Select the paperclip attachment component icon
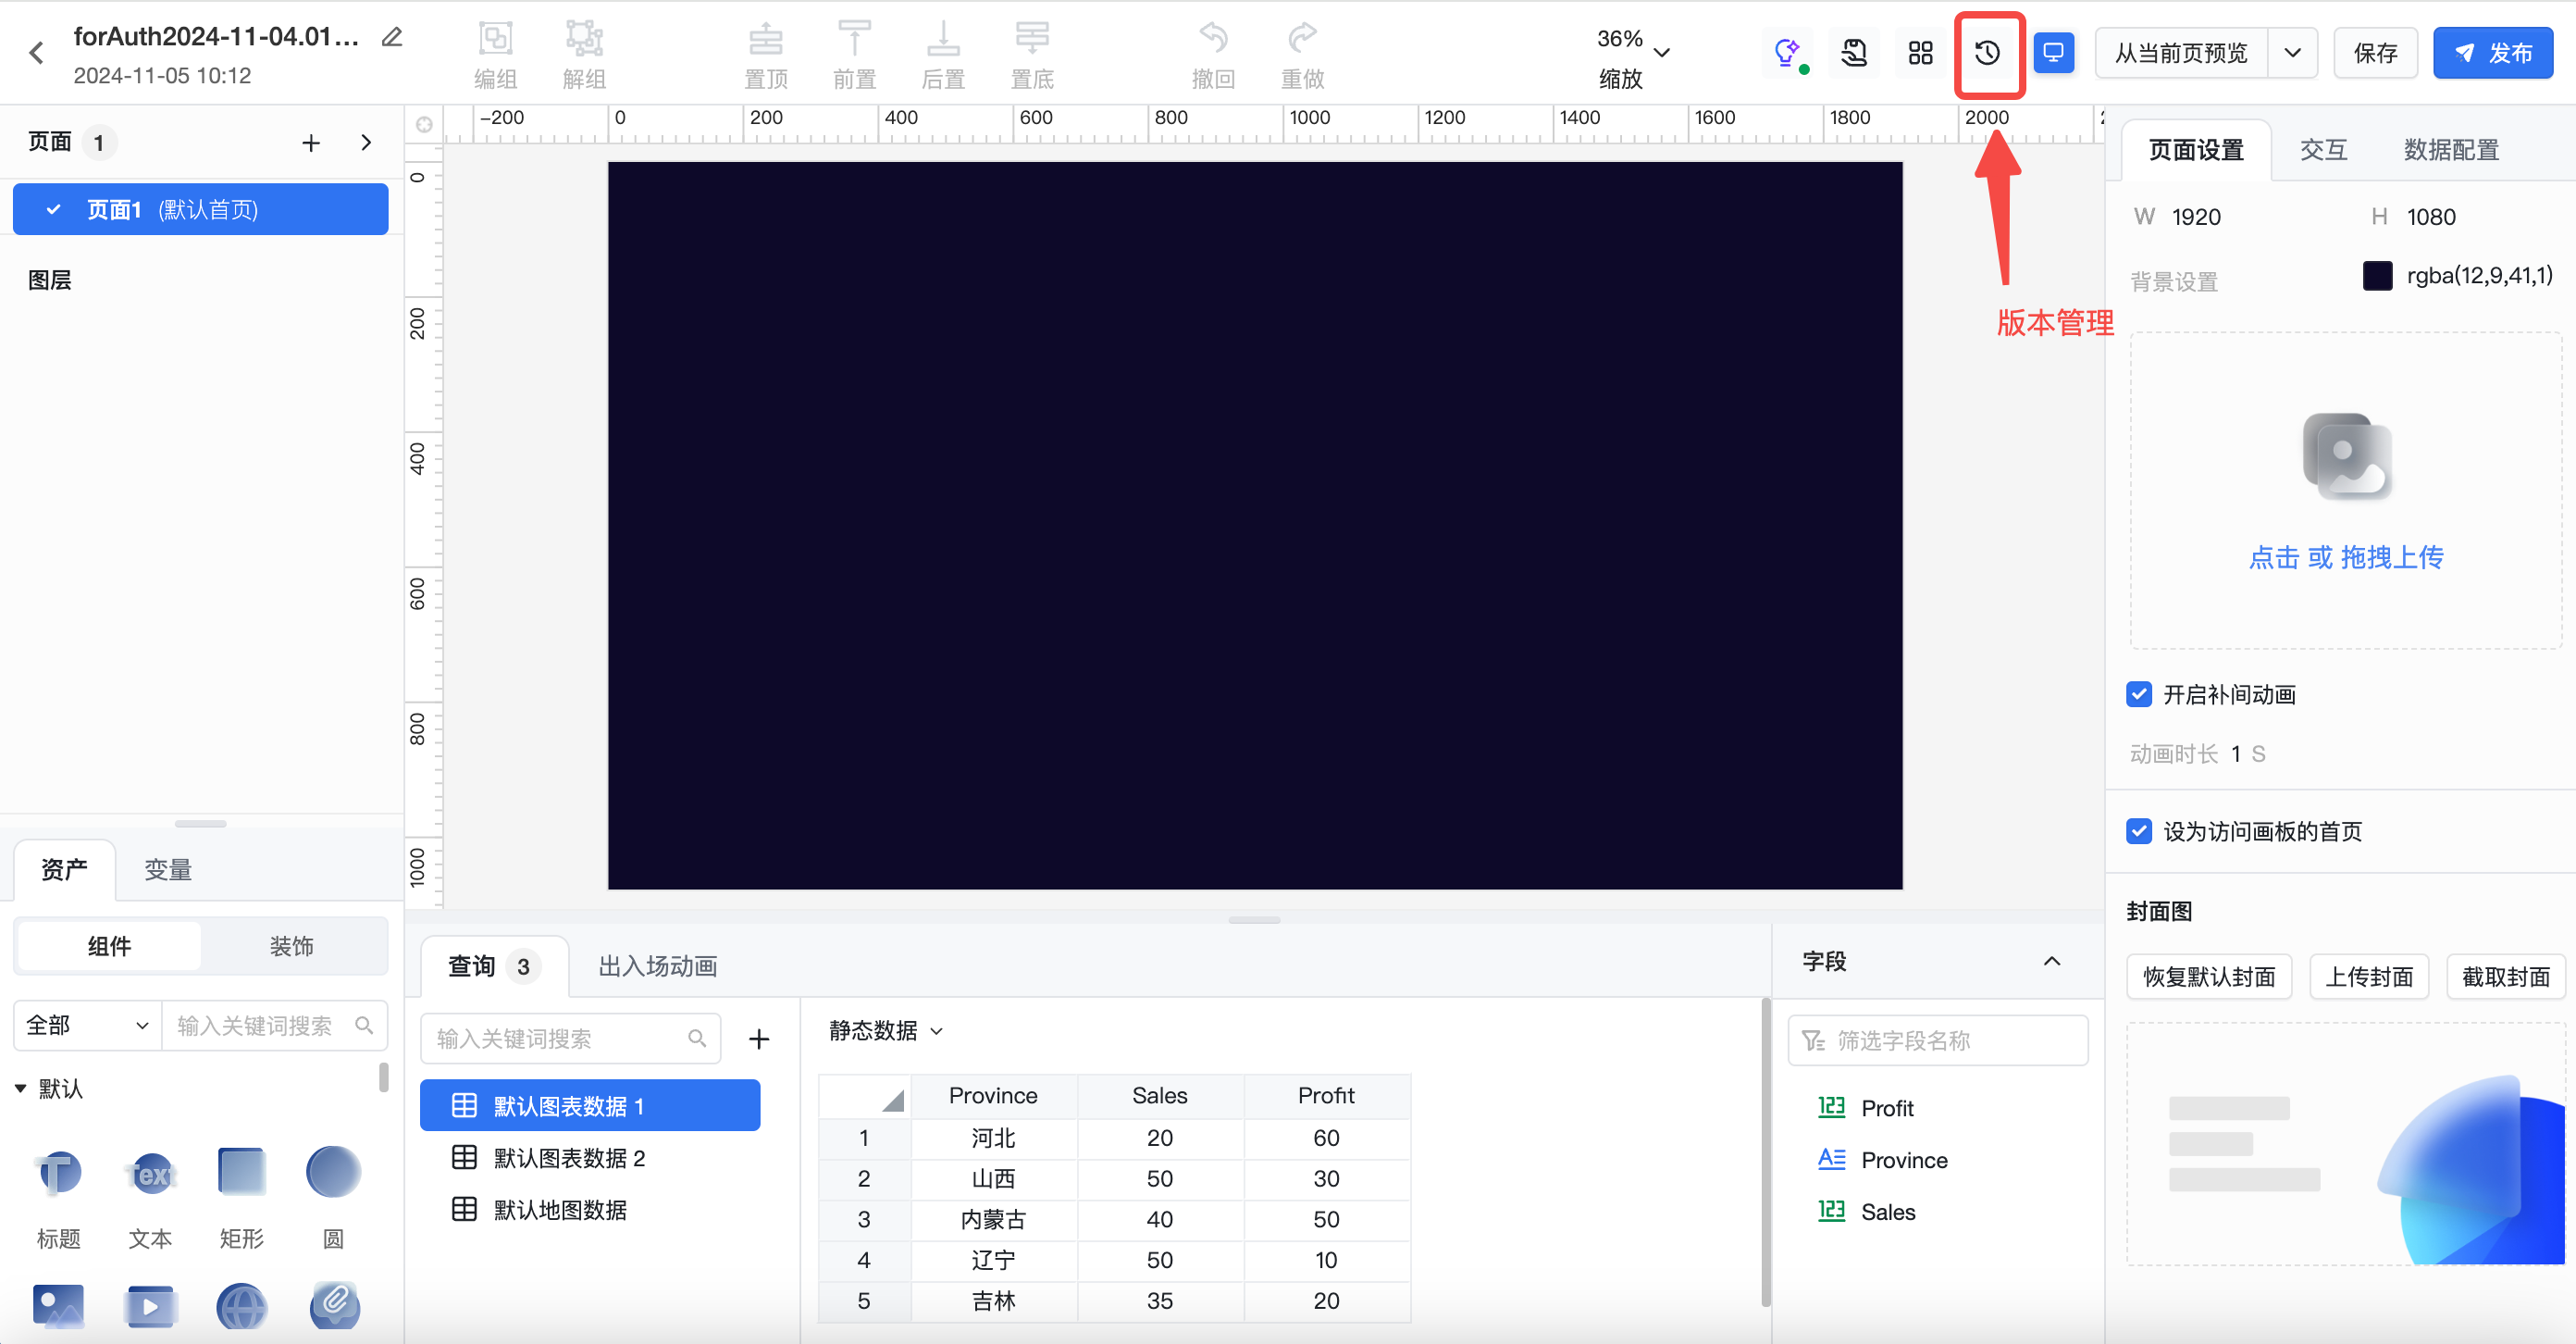 333,1306
